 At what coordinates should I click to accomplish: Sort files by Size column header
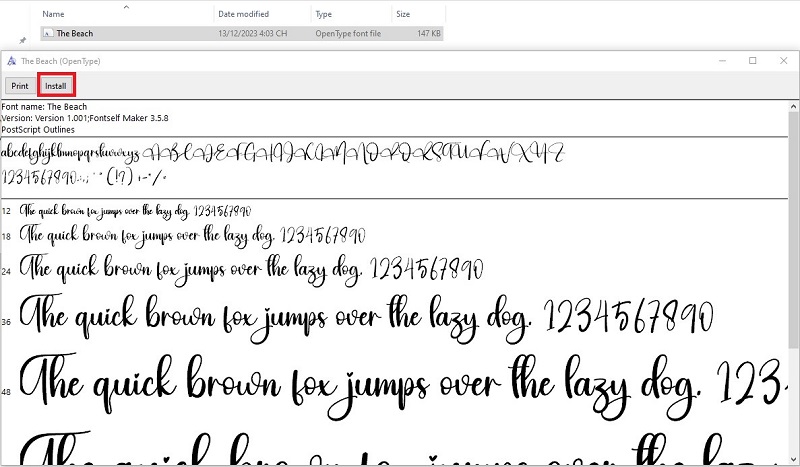403,15
